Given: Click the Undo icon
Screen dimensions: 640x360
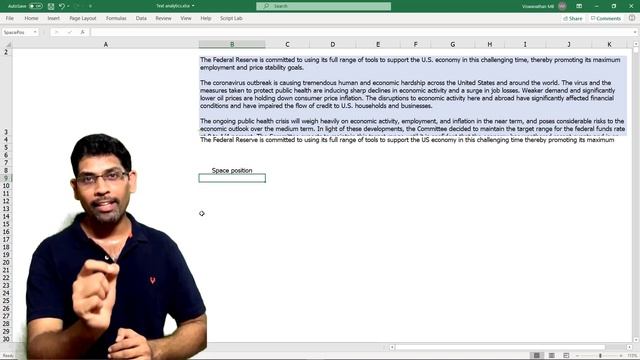Looking at the screenshot, I should (62, 6).
